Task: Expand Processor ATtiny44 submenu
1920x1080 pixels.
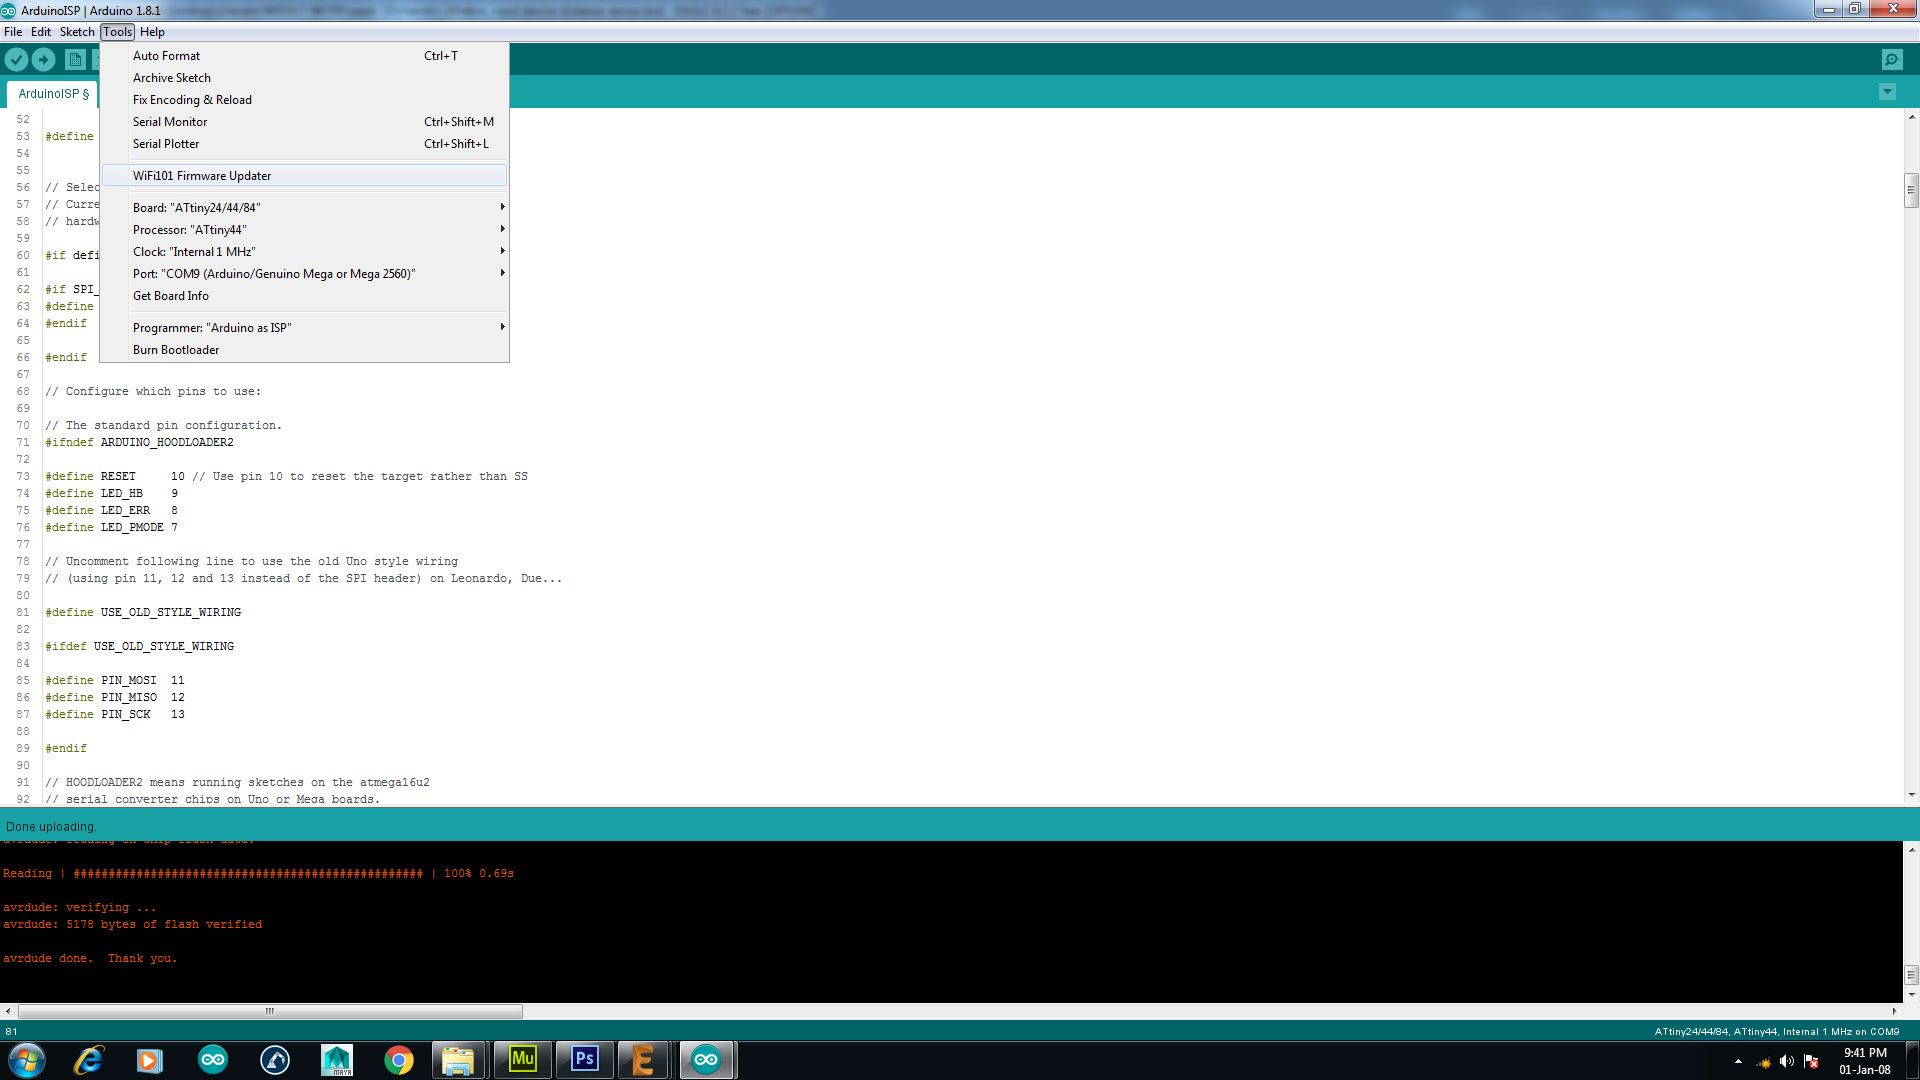Action: point(305,230)
